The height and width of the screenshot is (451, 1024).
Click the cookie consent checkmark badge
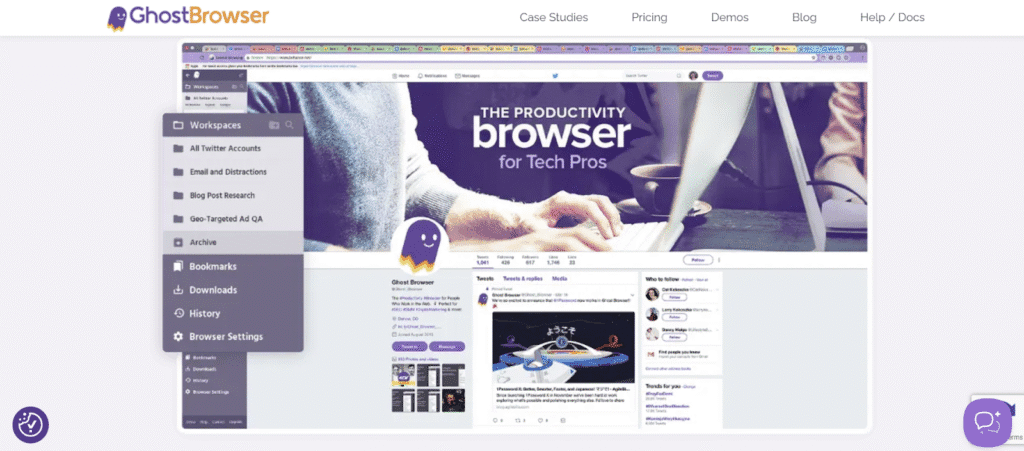tap(30, 424)
